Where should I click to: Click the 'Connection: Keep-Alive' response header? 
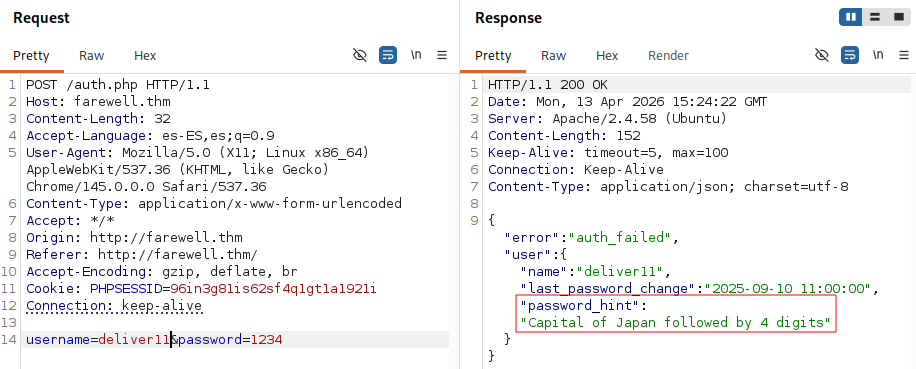(x=576, y=170)
